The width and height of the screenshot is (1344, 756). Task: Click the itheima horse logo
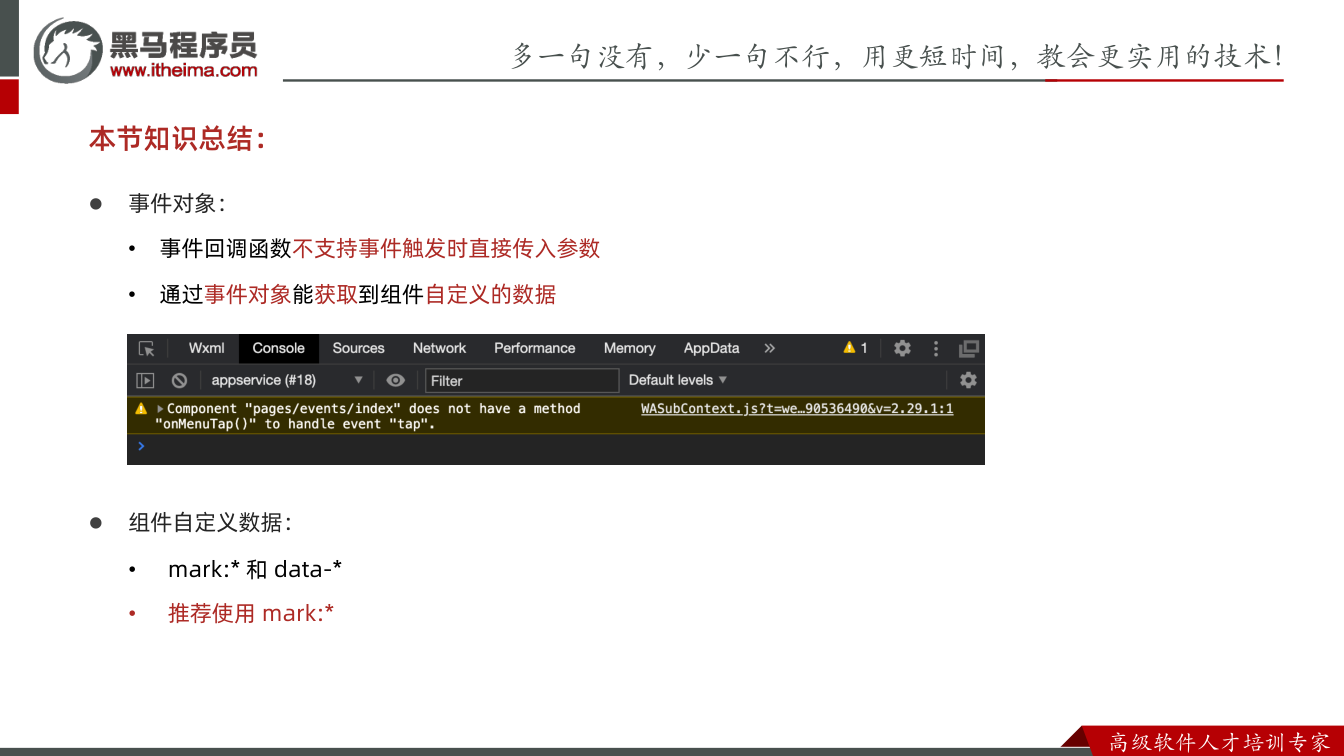[68, 50]
